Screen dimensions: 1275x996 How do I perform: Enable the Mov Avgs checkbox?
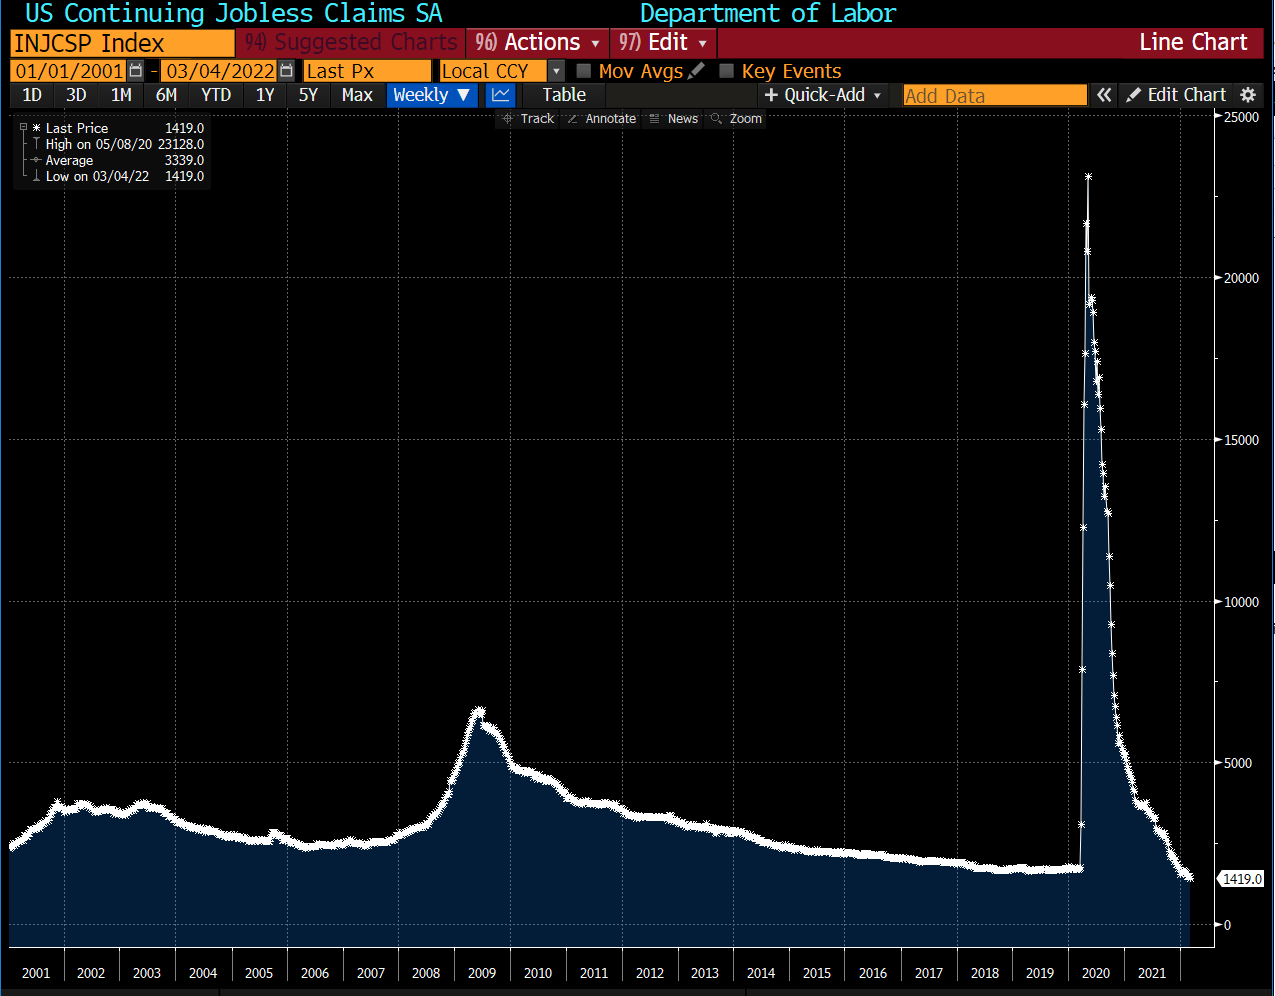(584, 71)
